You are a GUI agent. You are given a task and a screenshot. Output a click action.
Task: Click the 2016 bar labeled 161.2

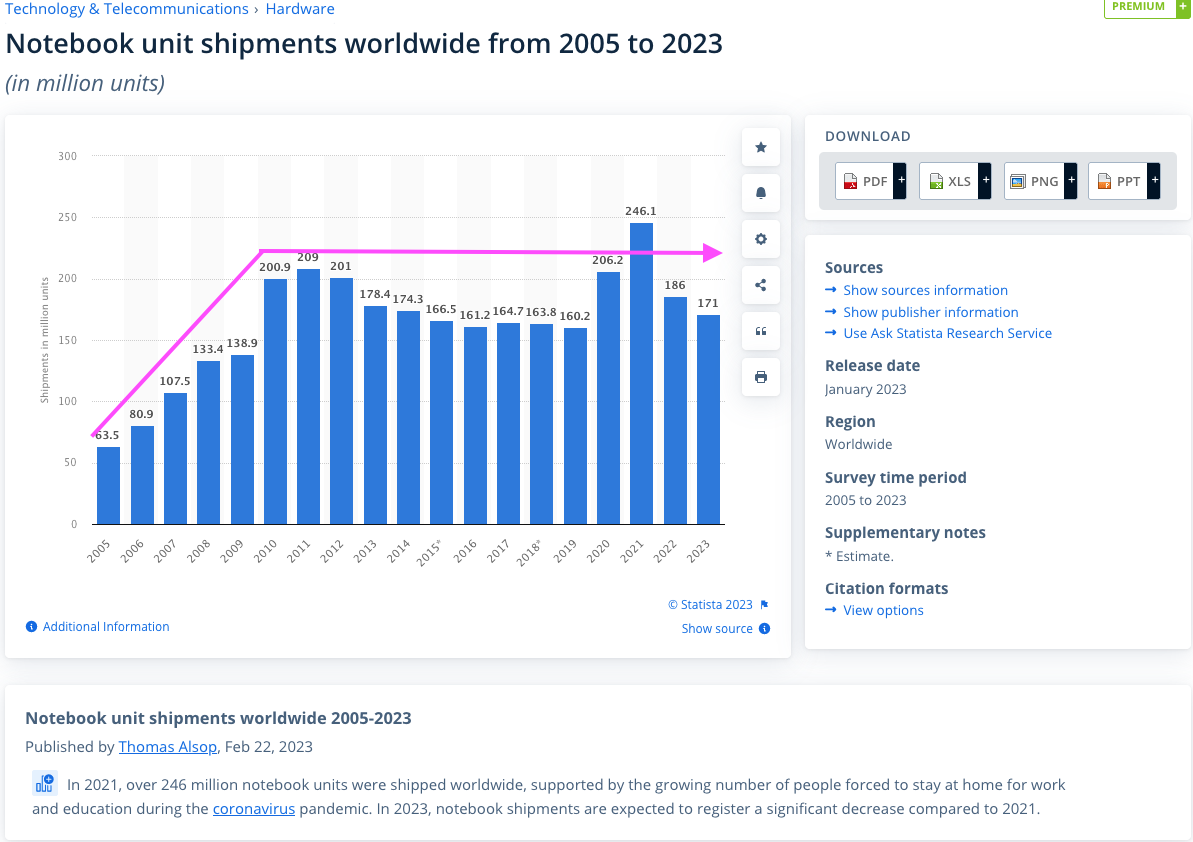click(x=475, y=426)
